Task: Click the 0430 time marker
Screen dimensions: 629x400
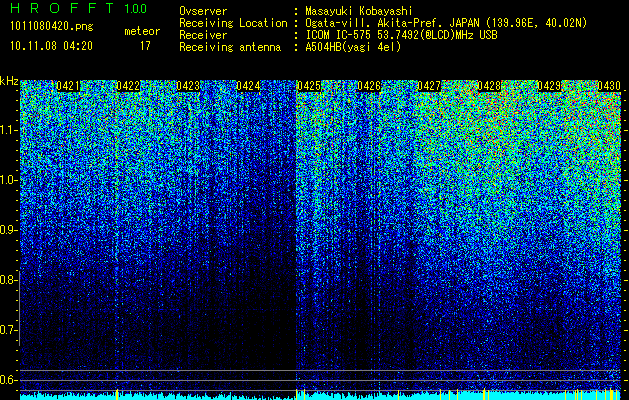Action: (x=609, y=86)
